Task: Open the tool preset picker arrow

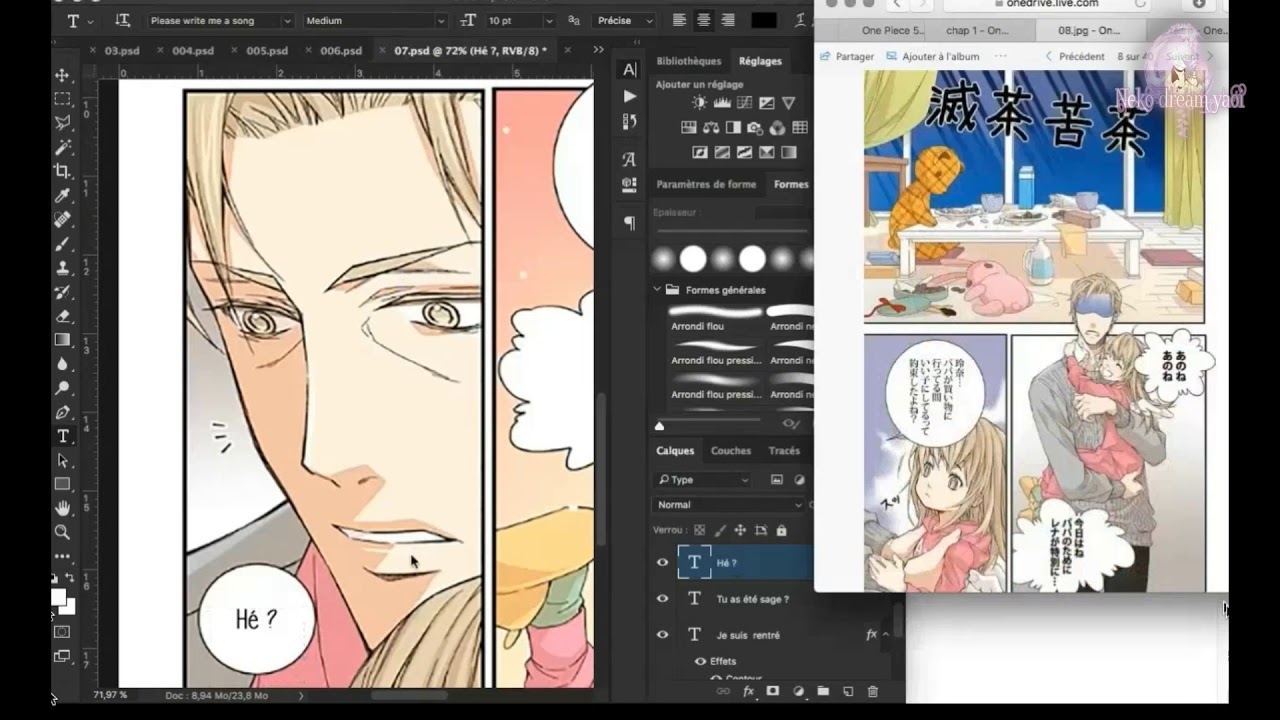Action: tap(91, 20)
